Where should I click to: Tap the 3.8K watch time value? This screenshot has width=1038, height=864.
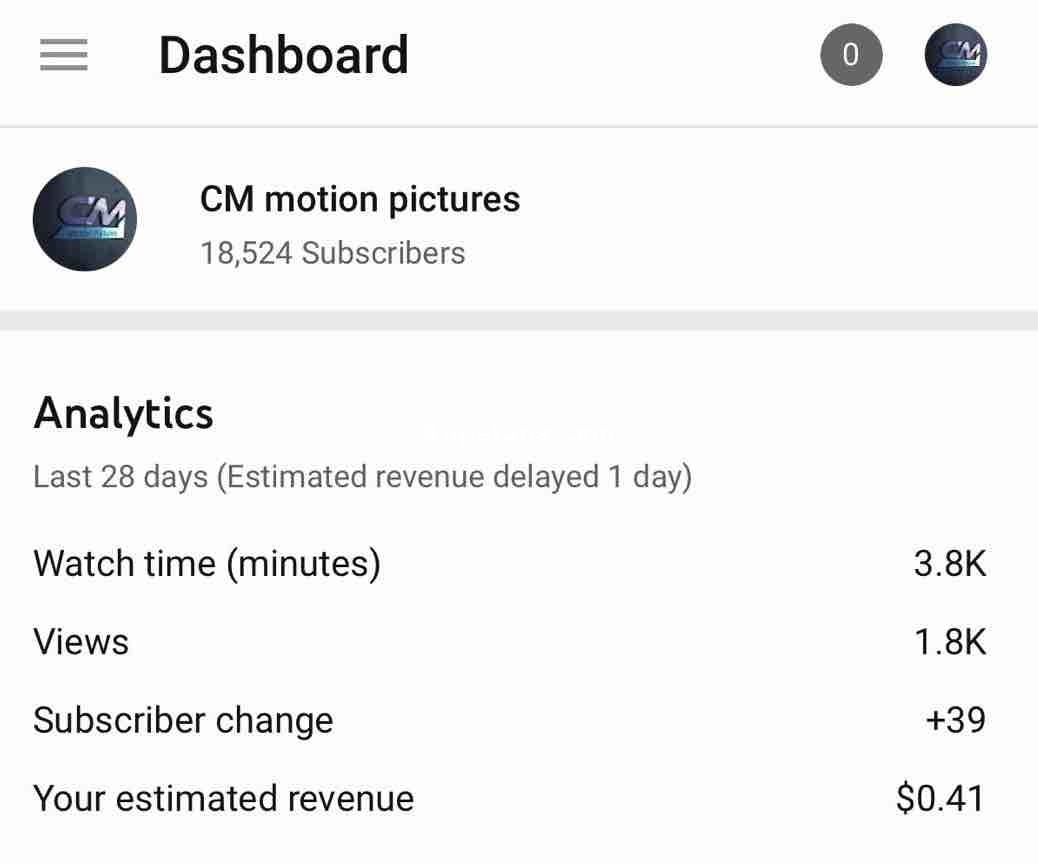click(949, 563)
